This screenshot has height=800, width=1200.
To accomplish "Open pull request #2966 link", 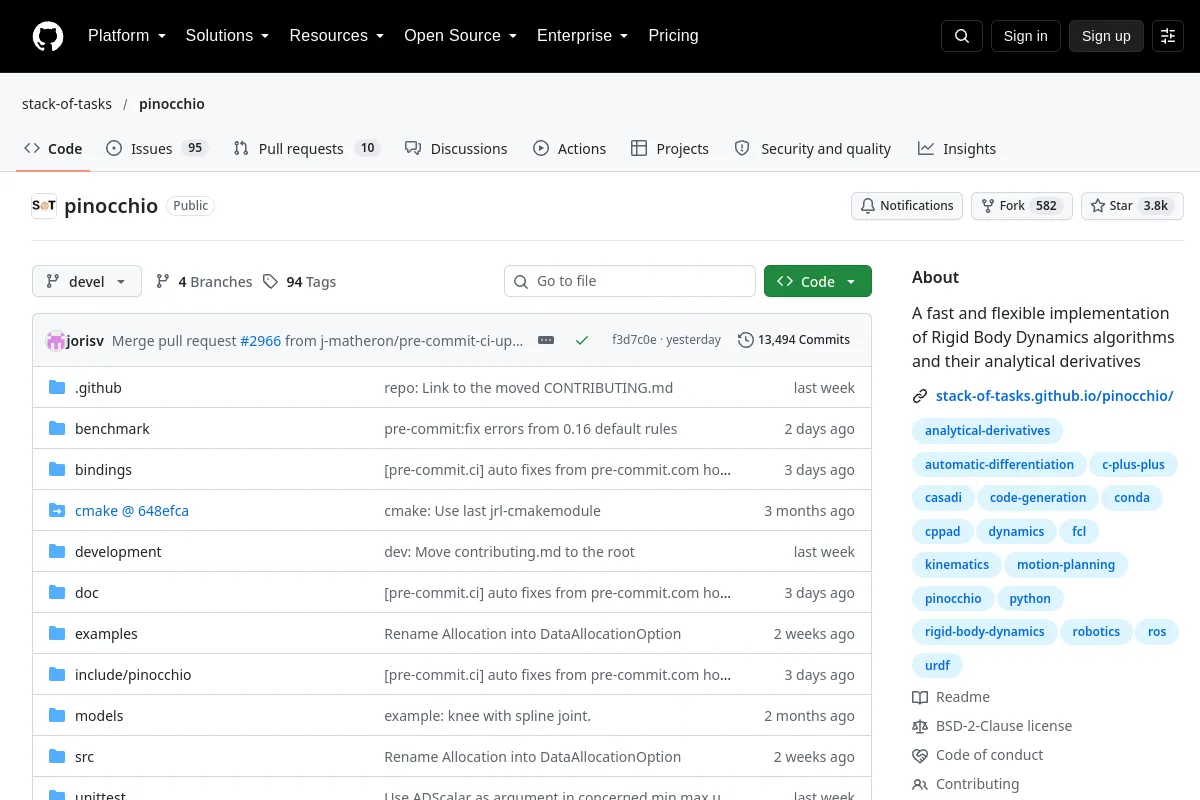I will click(261, 340).
